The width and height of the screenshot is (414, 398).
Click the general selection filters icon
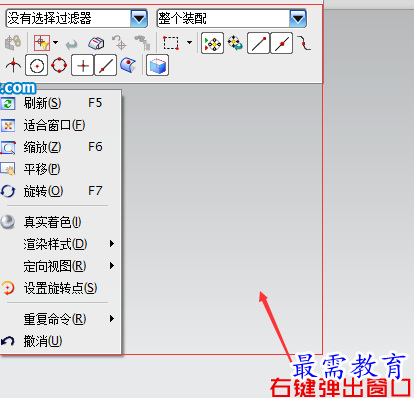click(x=42, y=43)
